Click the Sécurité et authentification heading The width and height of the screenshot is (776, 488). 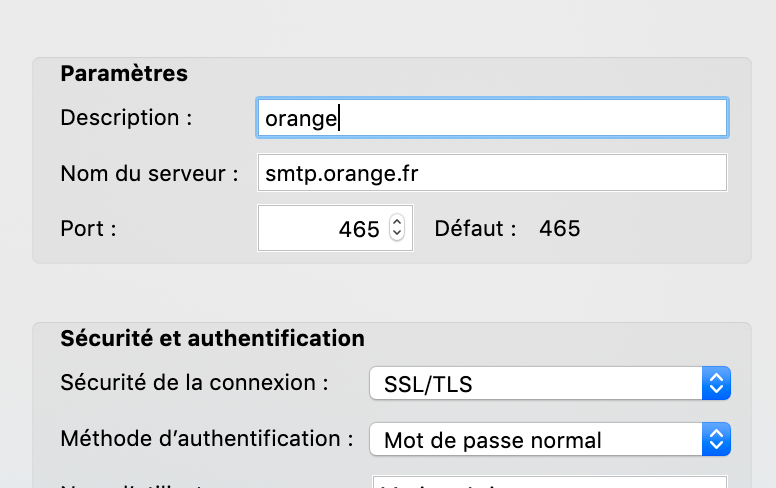click(x=212, y=338)
